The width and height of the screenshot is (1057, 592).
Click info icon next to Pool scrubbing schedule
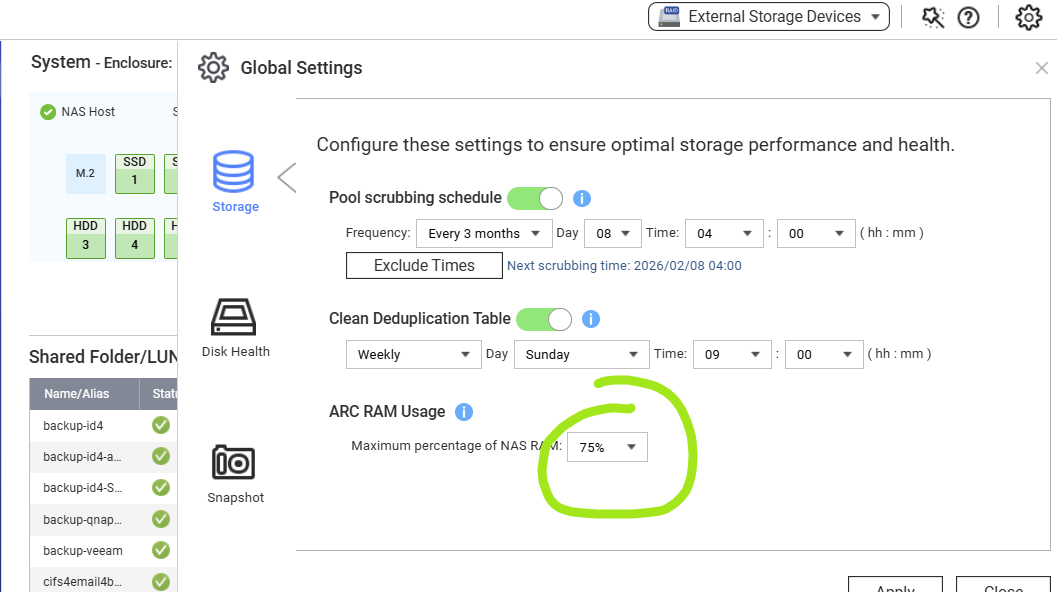(582, 199)
